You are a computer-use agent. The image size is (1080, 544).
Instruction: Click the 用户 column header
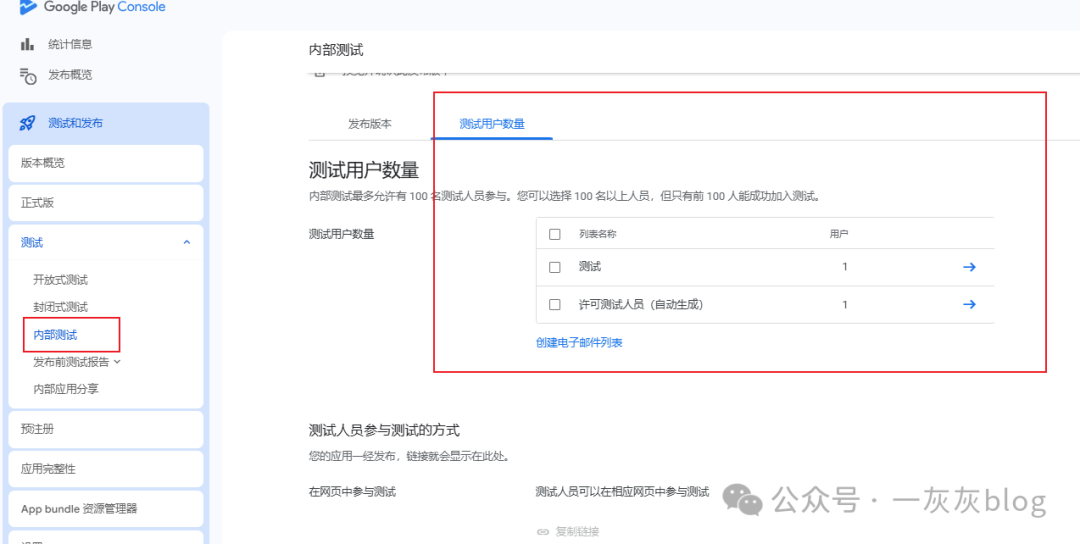click(838, 234)
